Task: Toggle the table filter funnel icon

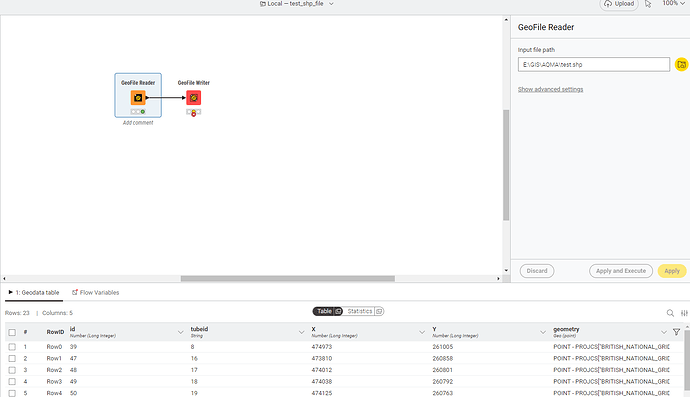Action: [676, 332]
